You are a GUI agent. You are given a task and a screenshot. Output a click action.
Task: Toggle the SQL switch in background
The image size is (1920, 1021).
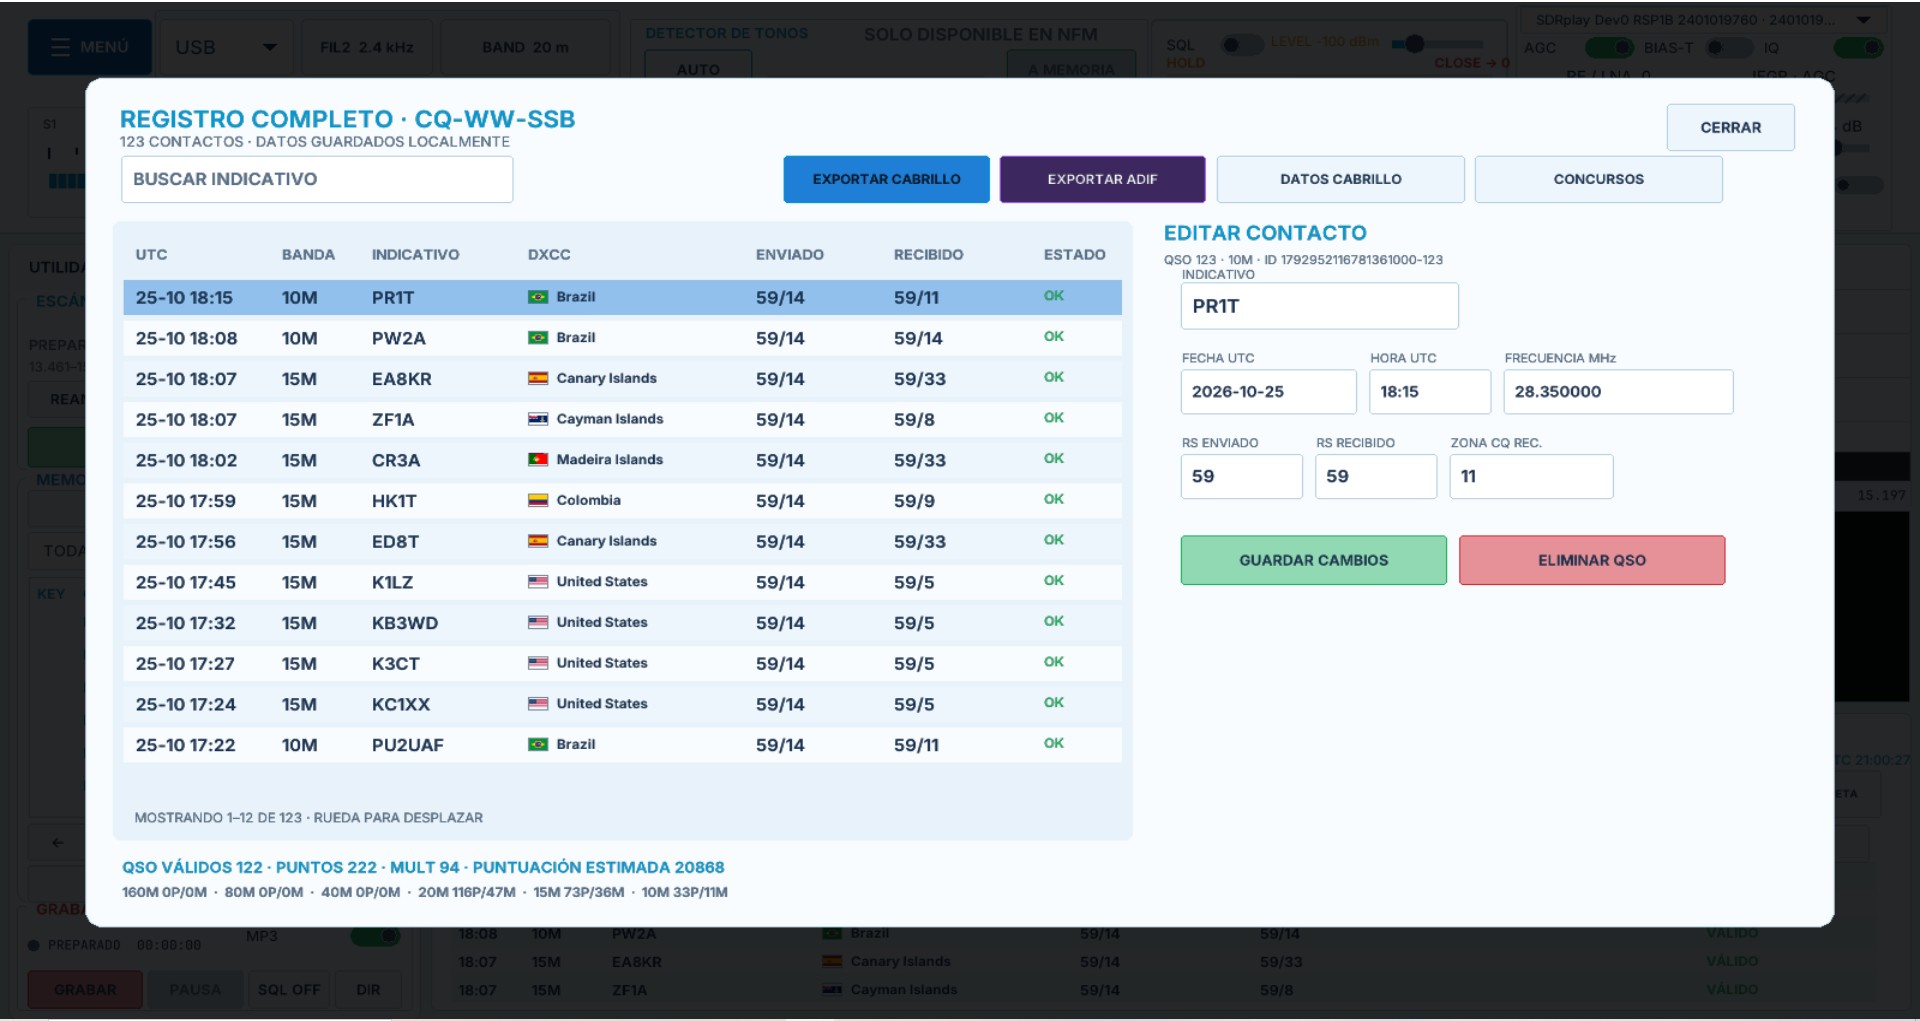[1243, 45]
